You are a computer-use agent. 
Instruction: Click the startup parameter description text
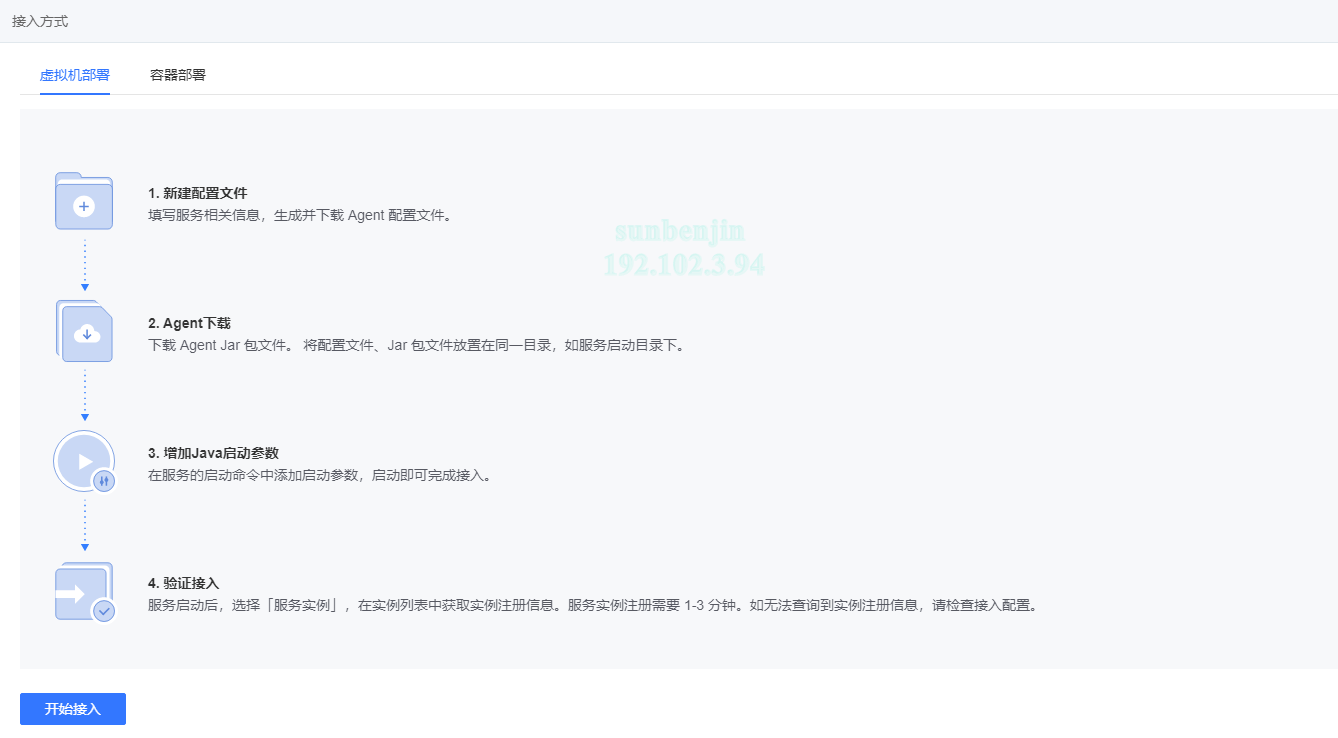pos(320,475)
